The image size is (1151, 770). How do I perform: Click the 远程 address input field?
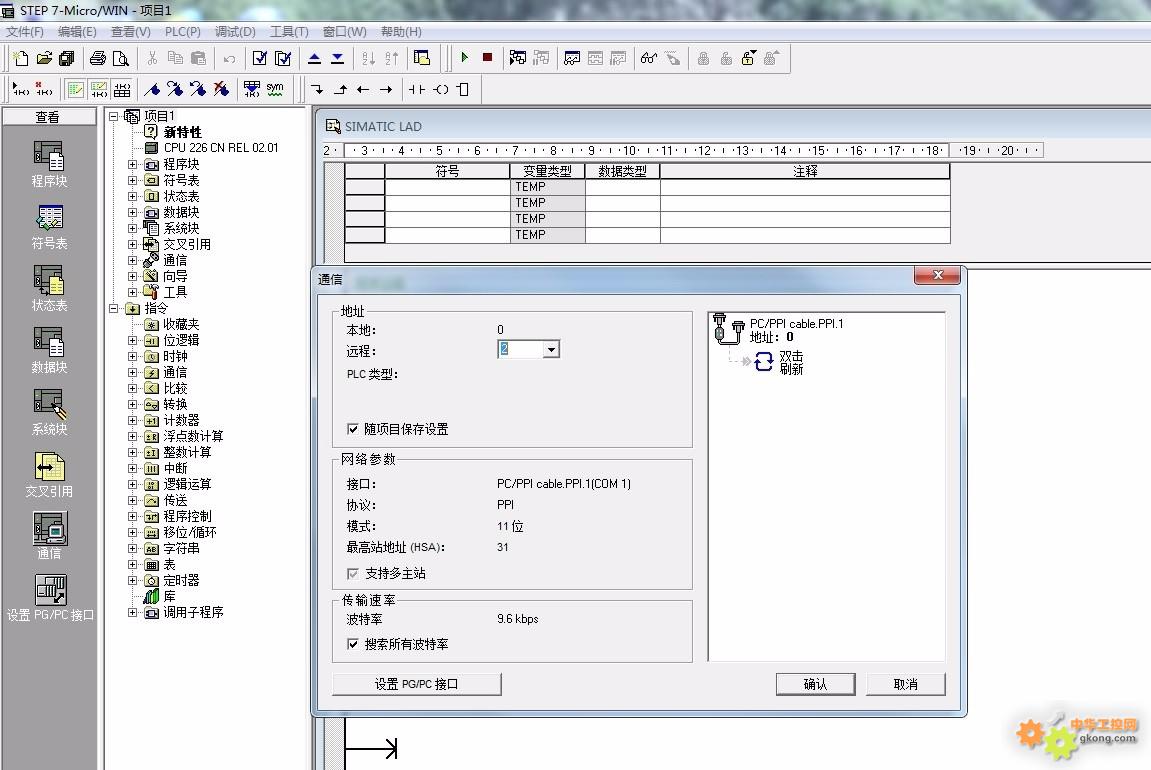[520, 349]
